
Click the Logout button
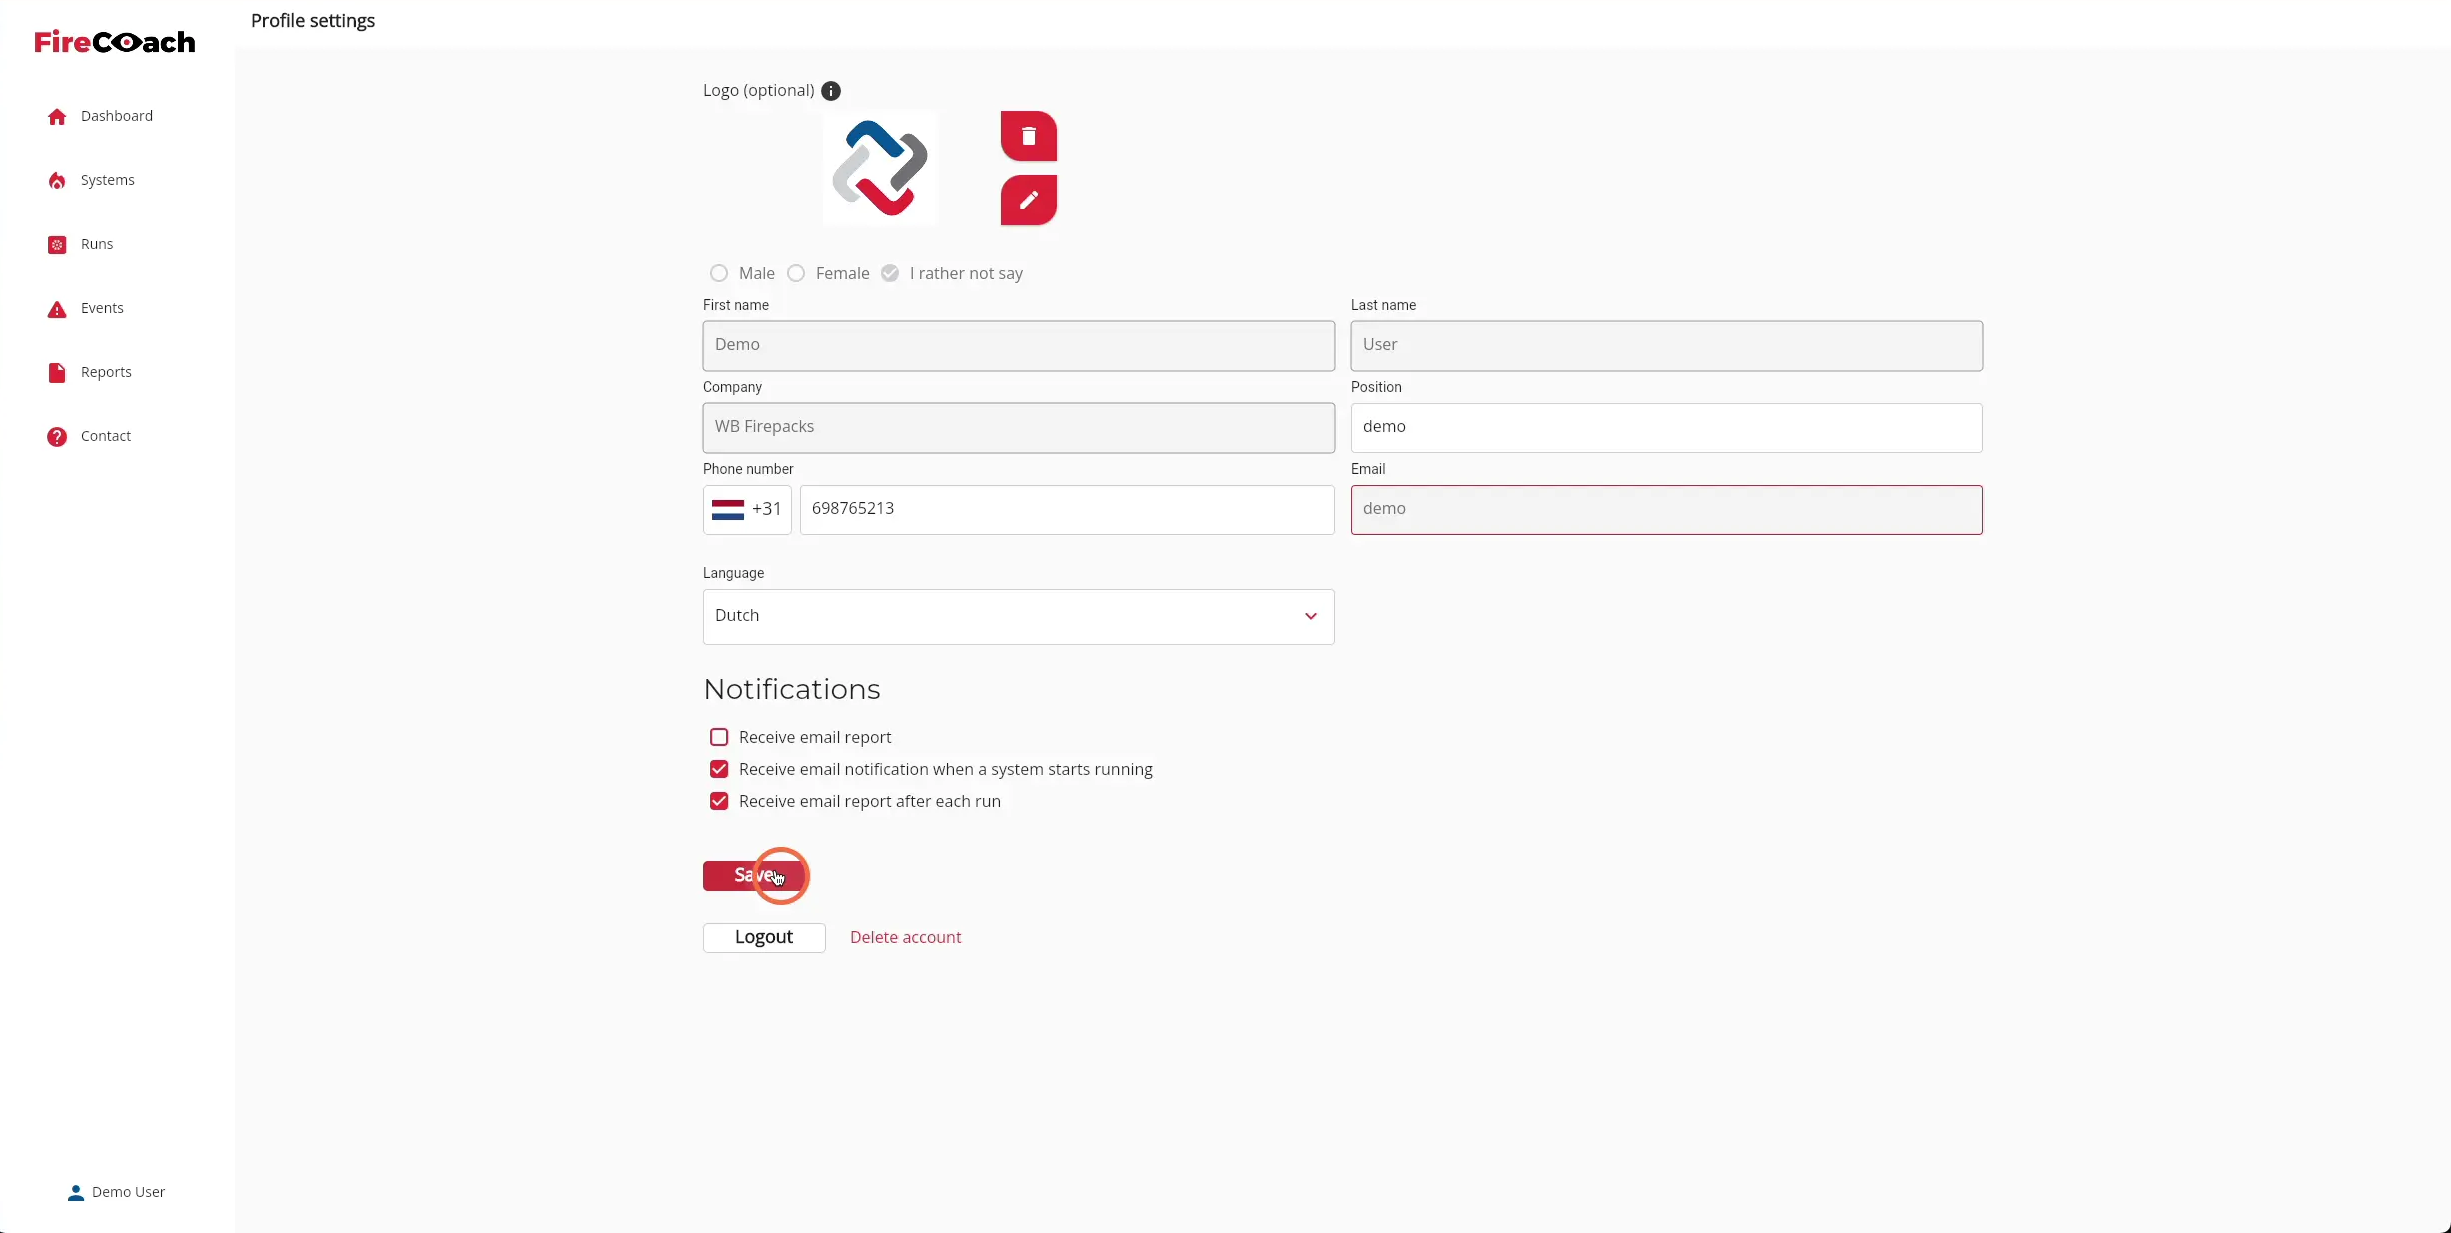click(x=764, y=938)
